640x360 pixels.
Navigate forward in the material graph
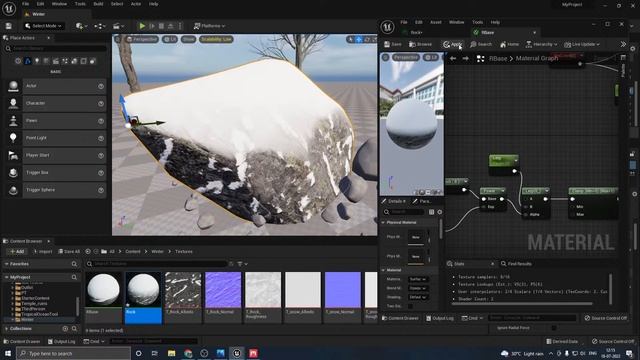[465, 58]
